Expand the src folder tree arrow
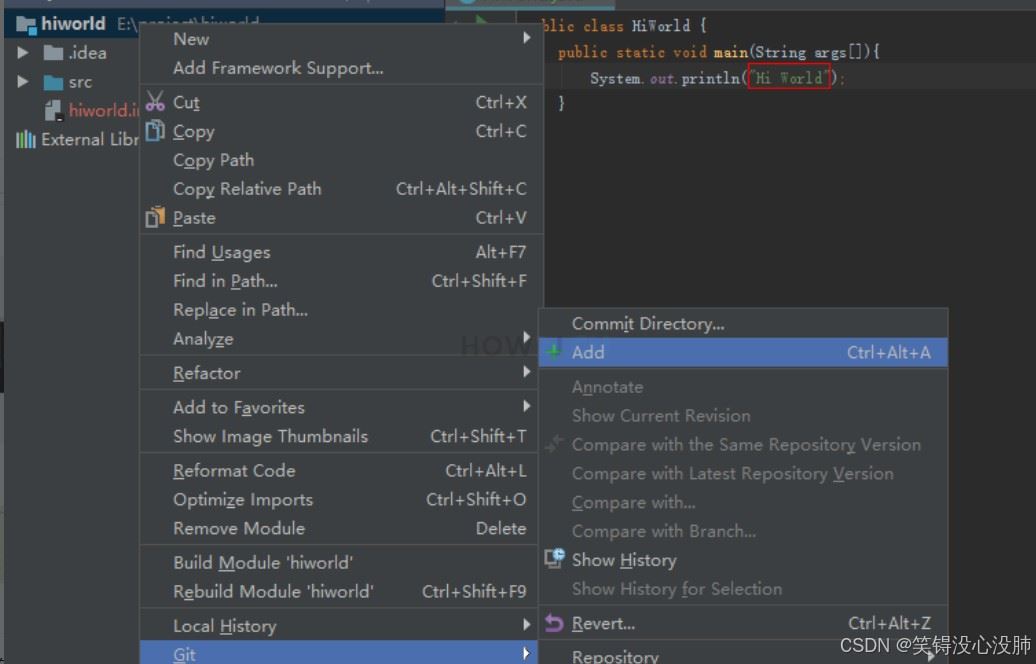 pos(23,82)
